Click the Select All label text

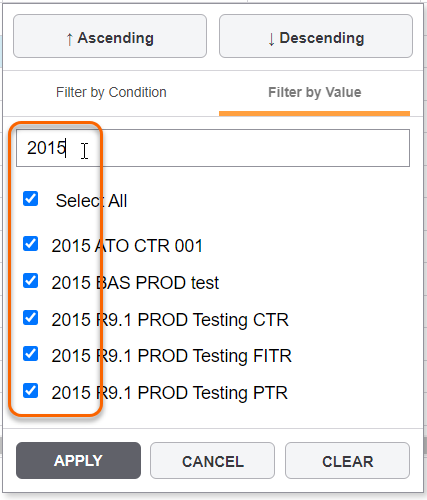click(x=91, y=201)
